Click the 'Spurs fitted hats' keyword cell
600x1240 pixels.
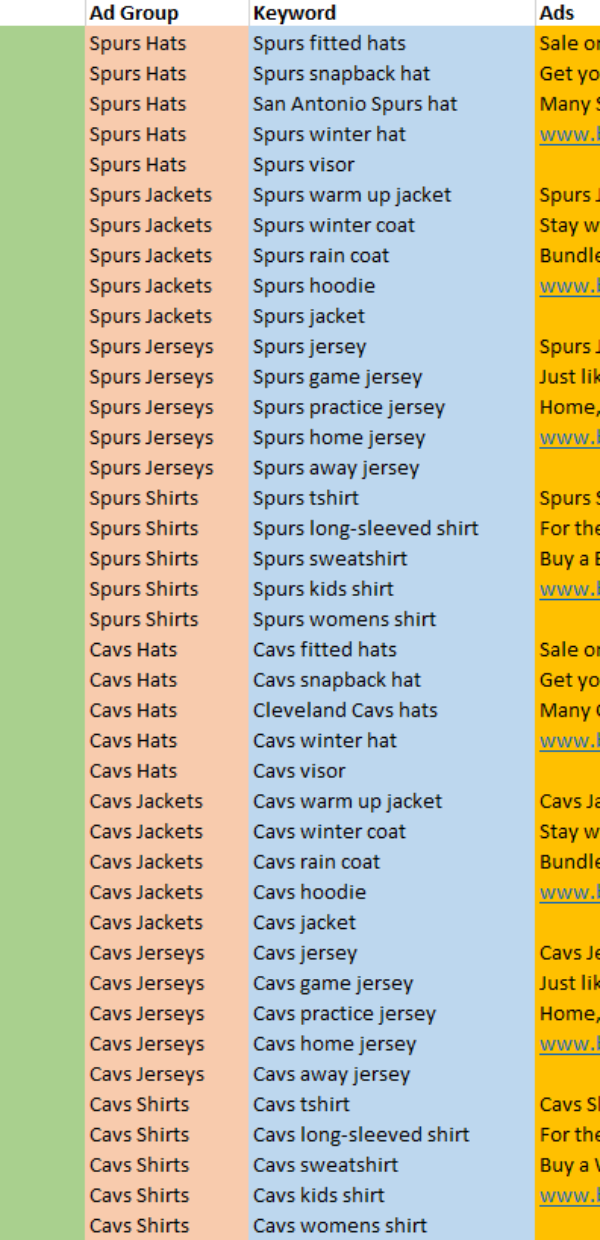pos(392,43)
